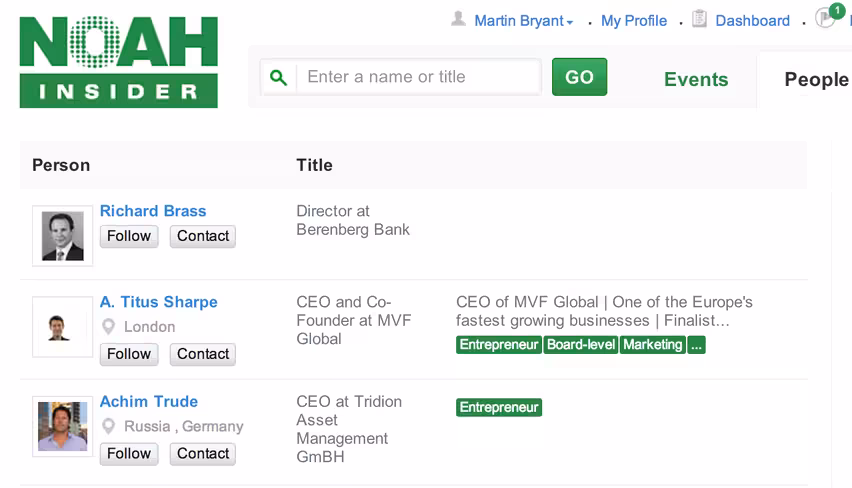Screen dimensions: 852x488
Task: Contact Richard Brass
Action: click(x=203, y=236)
